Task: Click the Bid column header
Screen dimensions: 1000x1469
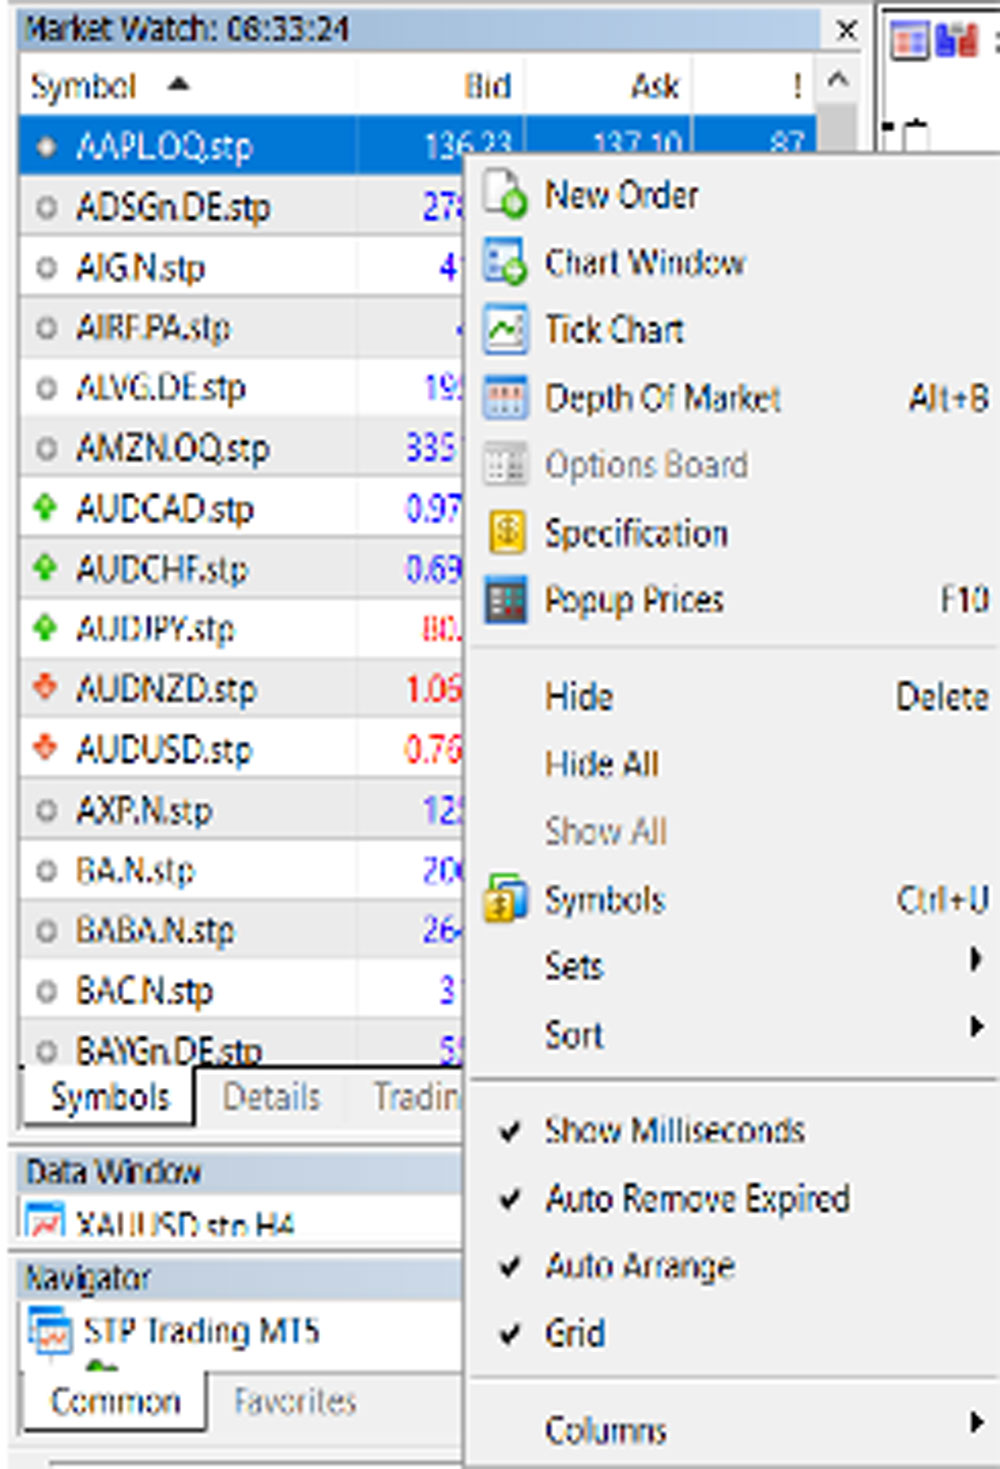Action: 487,86
